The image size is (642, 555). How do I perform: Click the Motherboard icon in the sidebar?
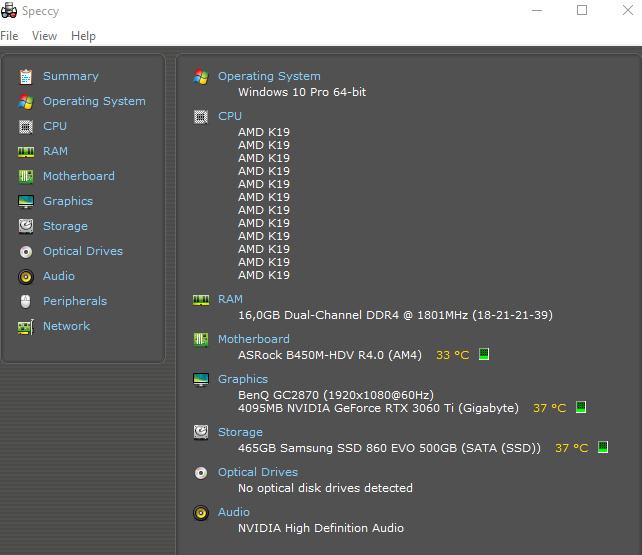[25, 176]
